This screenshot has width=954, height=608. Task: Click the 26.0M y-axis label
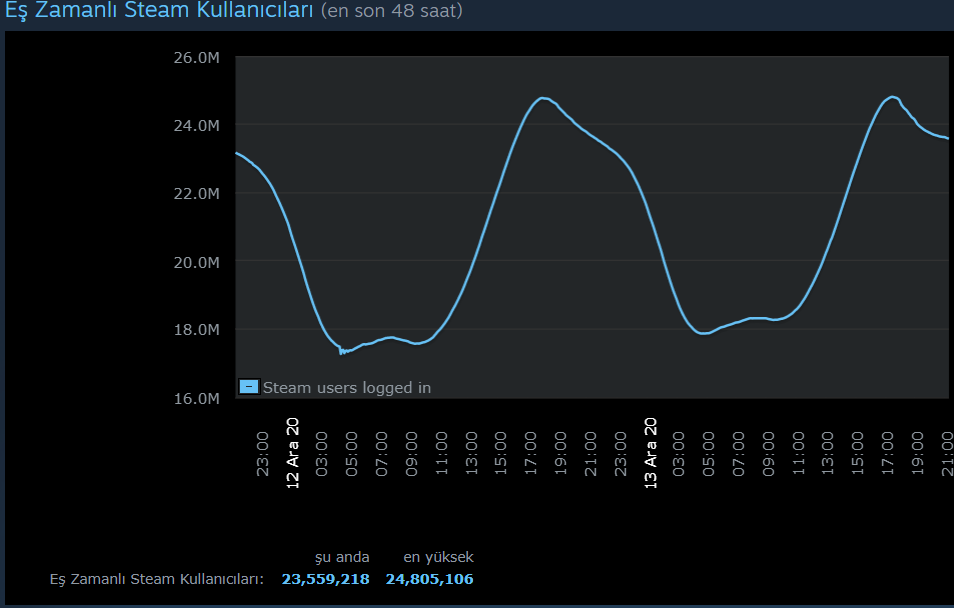[196, 58]
